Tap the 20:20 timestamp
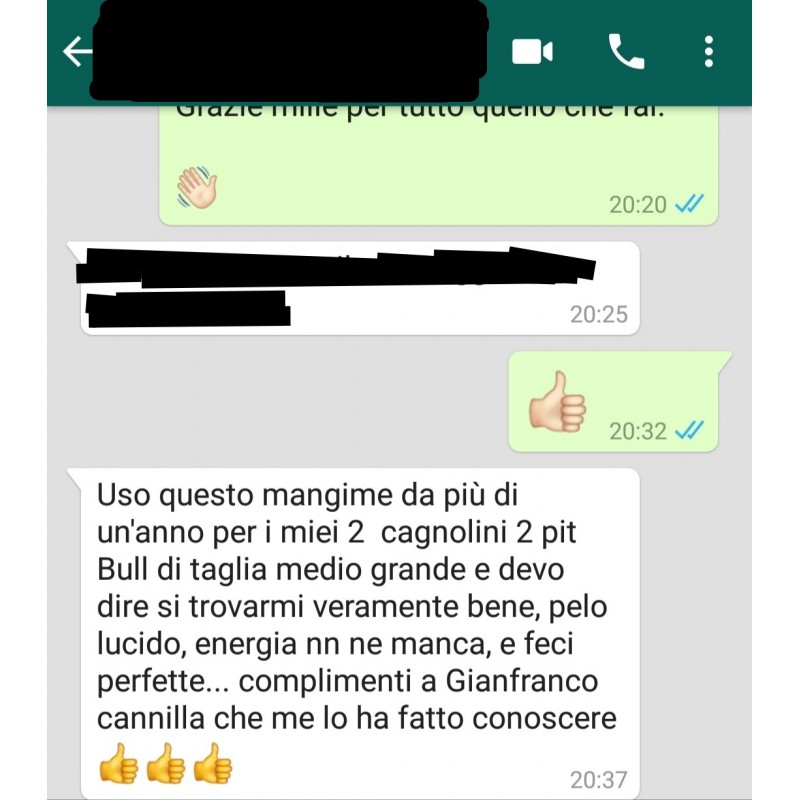The height and width of the screenshot is (800, 800). [638, 205]
